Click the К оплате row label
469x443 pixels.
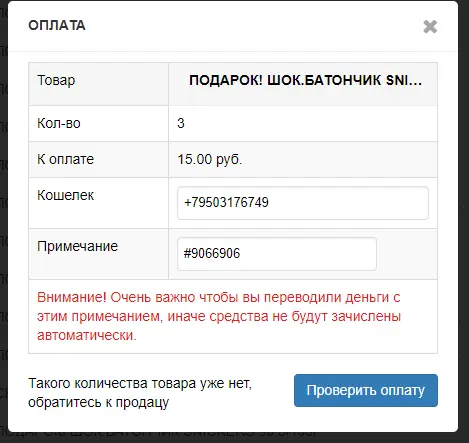pyautogui.click(x=65, y=159)
